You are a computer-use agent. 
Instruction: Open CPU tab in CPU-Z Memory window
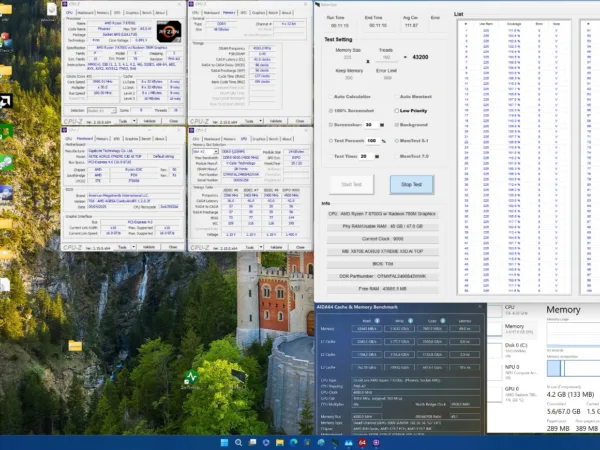point(196,13)
